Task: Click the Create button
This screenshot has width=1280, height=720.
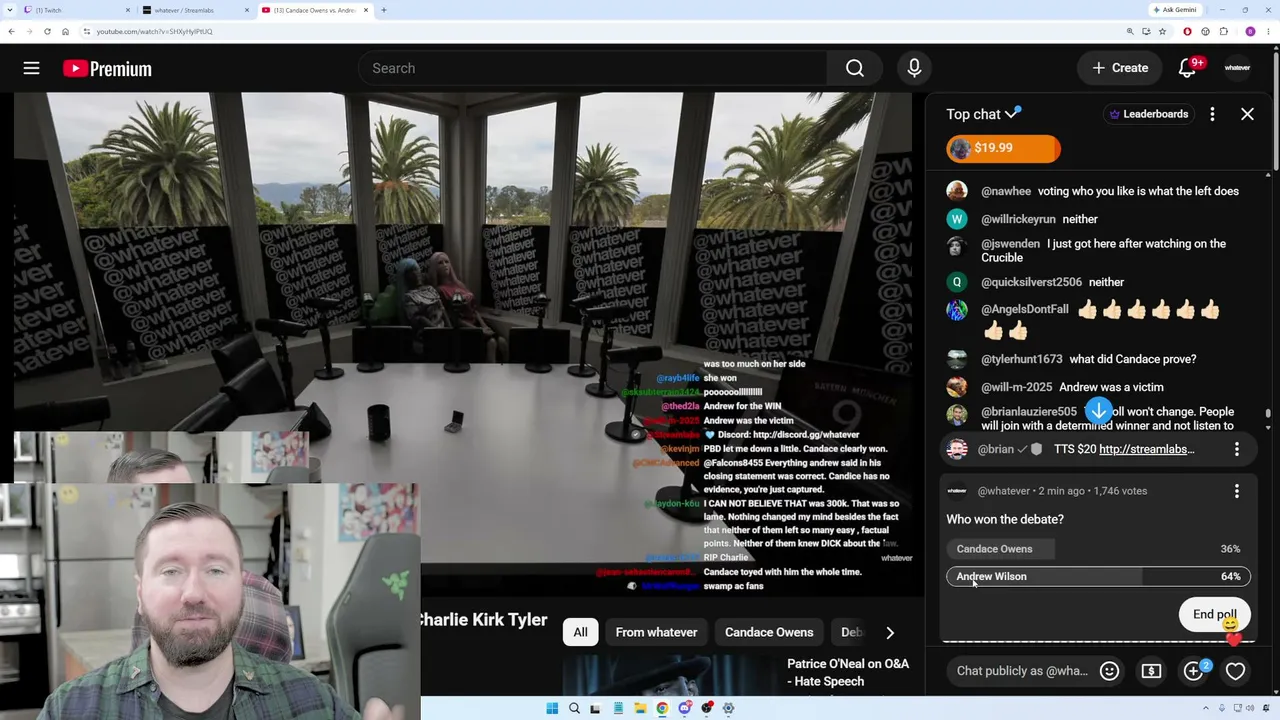Action: click(x=1120, y=68)
